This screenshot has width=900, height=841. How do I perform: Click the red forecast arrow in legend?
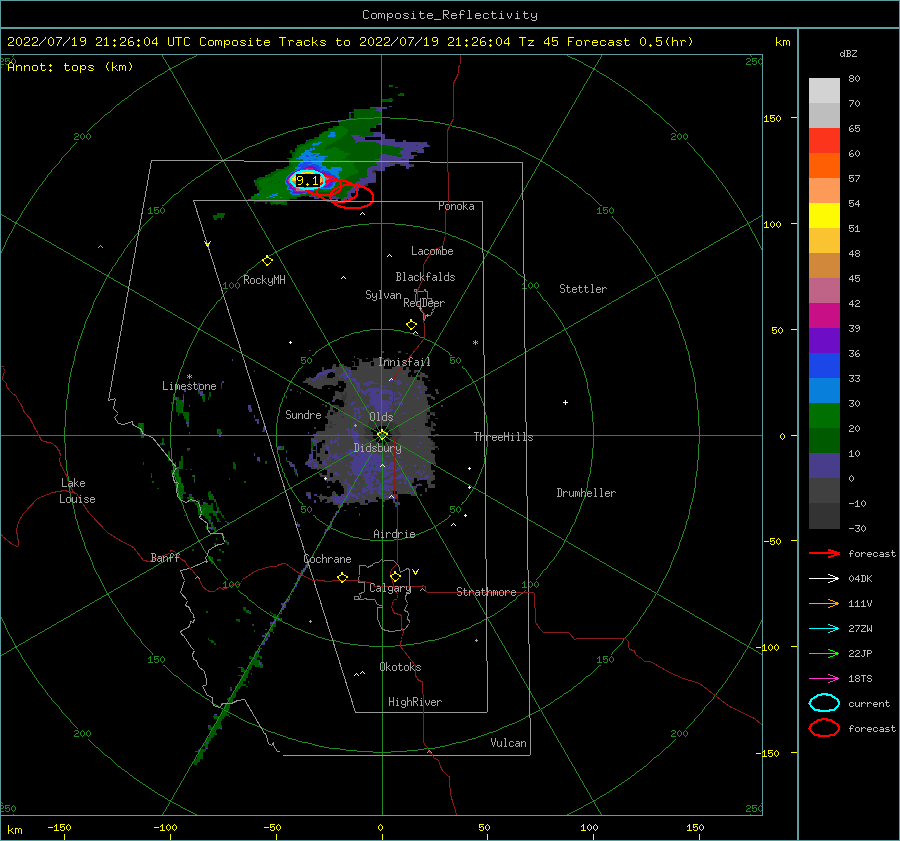pos(824,553)
